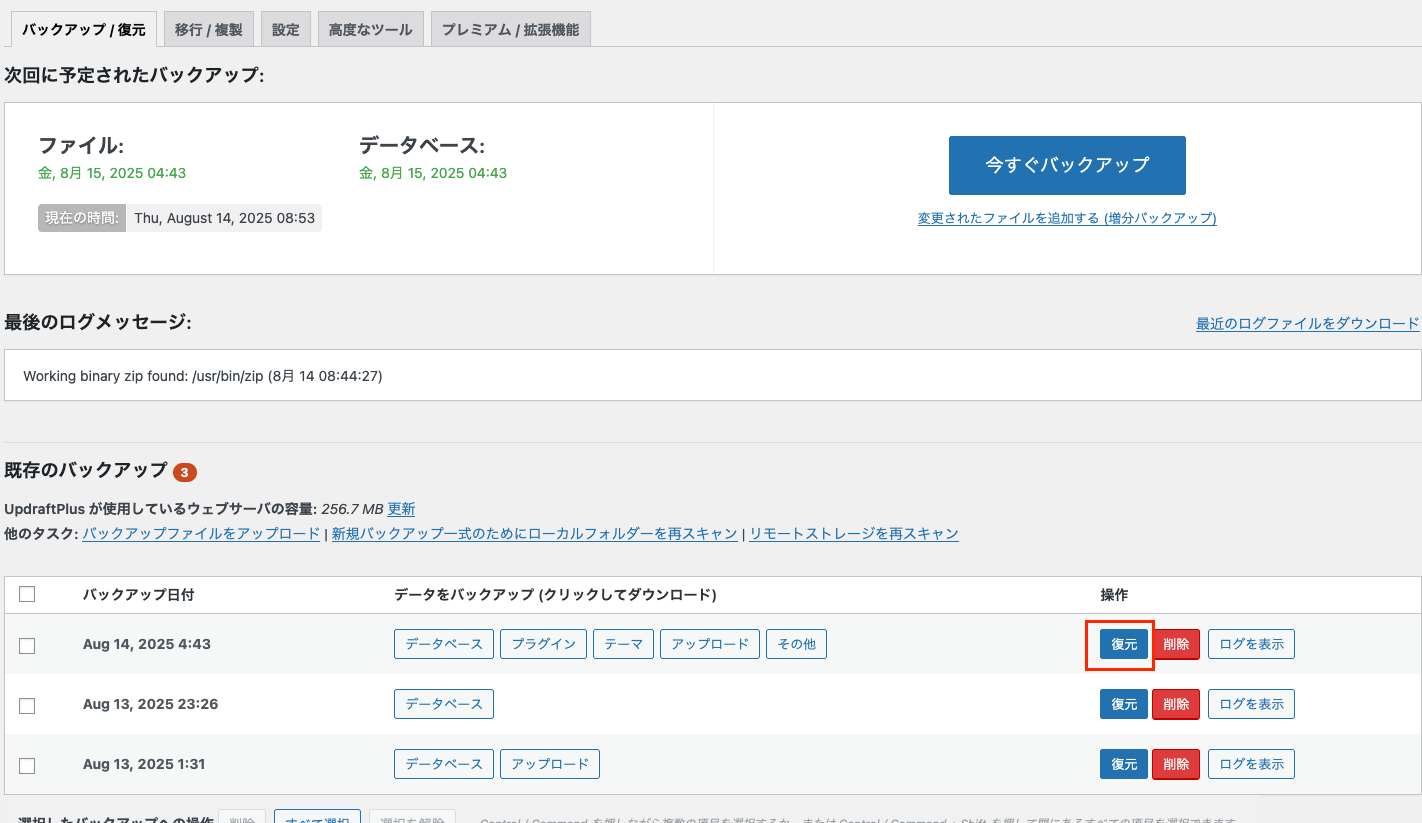Image resolution: width=1422 pixels, height=823 pixels.
Task: Open the プレミアム / 拡張機能 tab
Action: (x=511, y=29)
